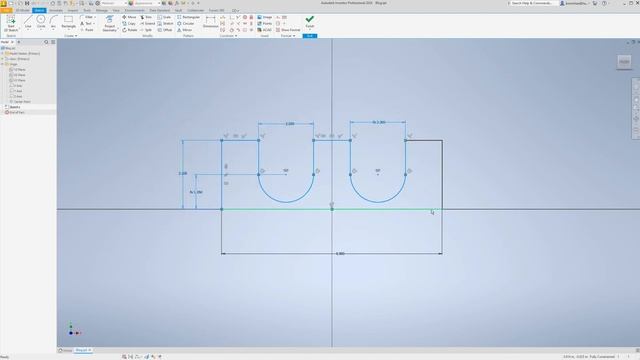Select the Rotate tool
Viewport: 640px width, 360px height.
tap(130, 30)
